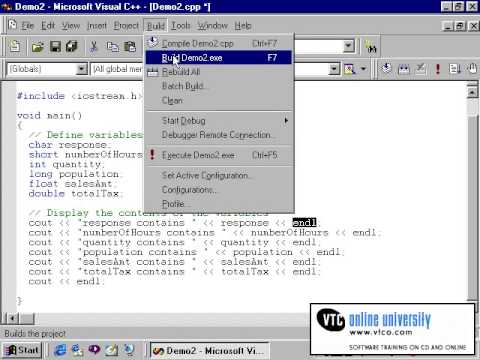Open the find combo box dropdown arrow
Viewport: 480px width, 360px height.
point(349,46)
